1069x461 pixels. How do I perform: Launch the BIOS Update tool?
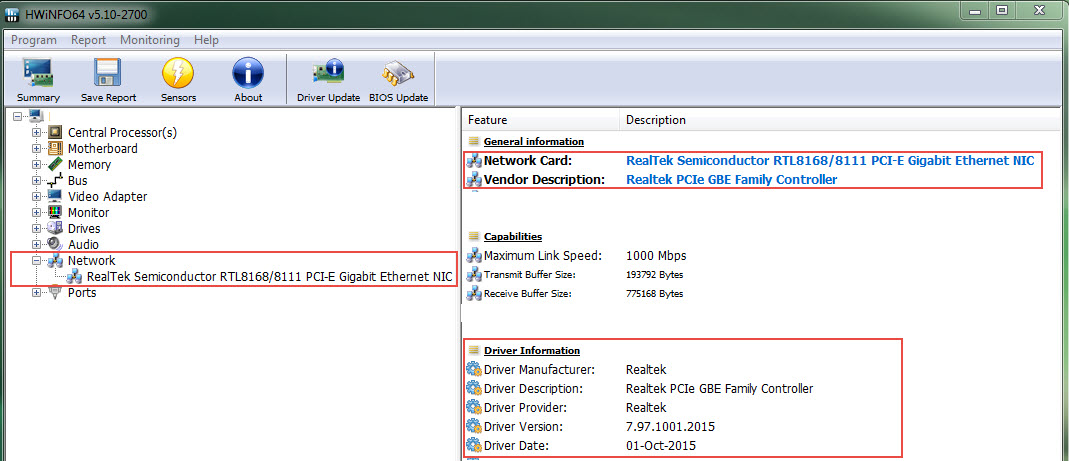pos(397,78)
